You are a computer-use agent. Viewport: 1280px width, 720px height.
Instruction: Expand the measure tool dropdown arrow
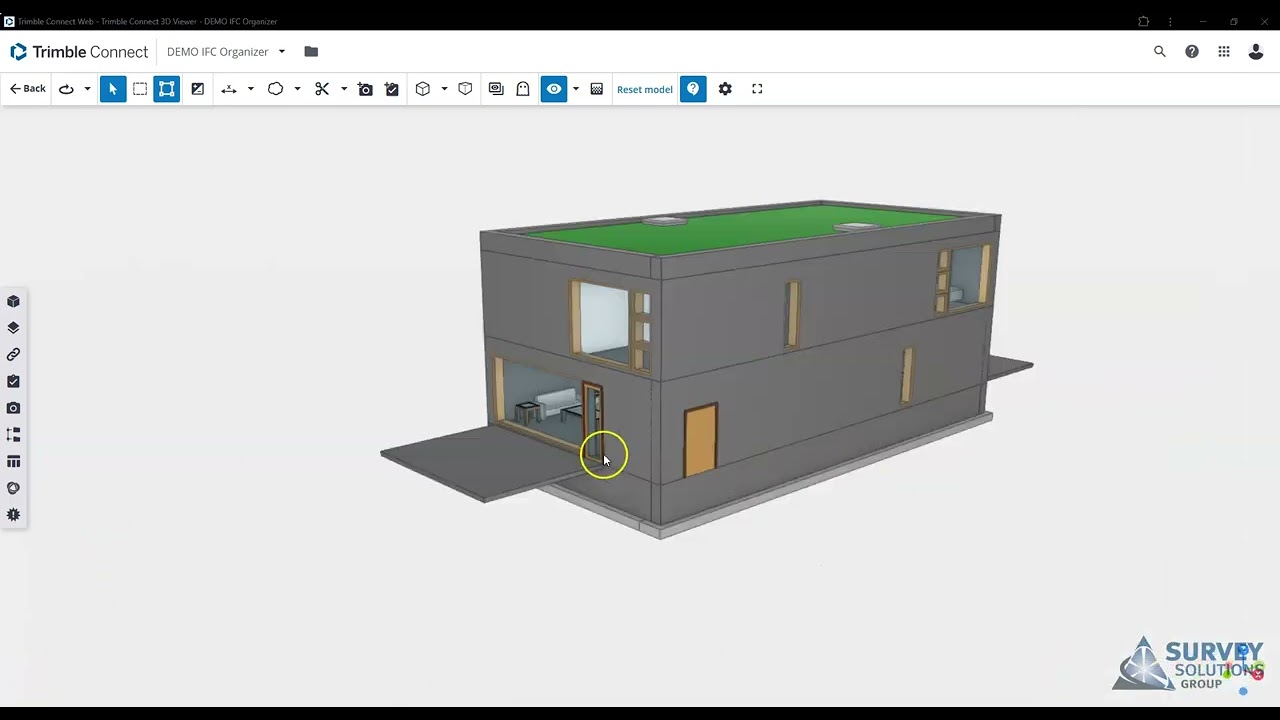250,89
